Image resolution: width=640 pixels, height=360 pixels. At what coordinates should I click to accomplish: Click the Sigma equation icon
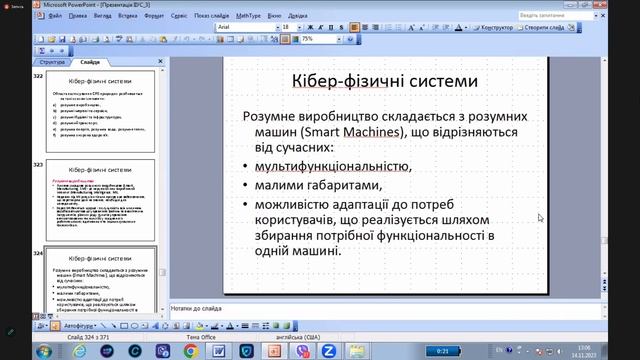point(42,51)
